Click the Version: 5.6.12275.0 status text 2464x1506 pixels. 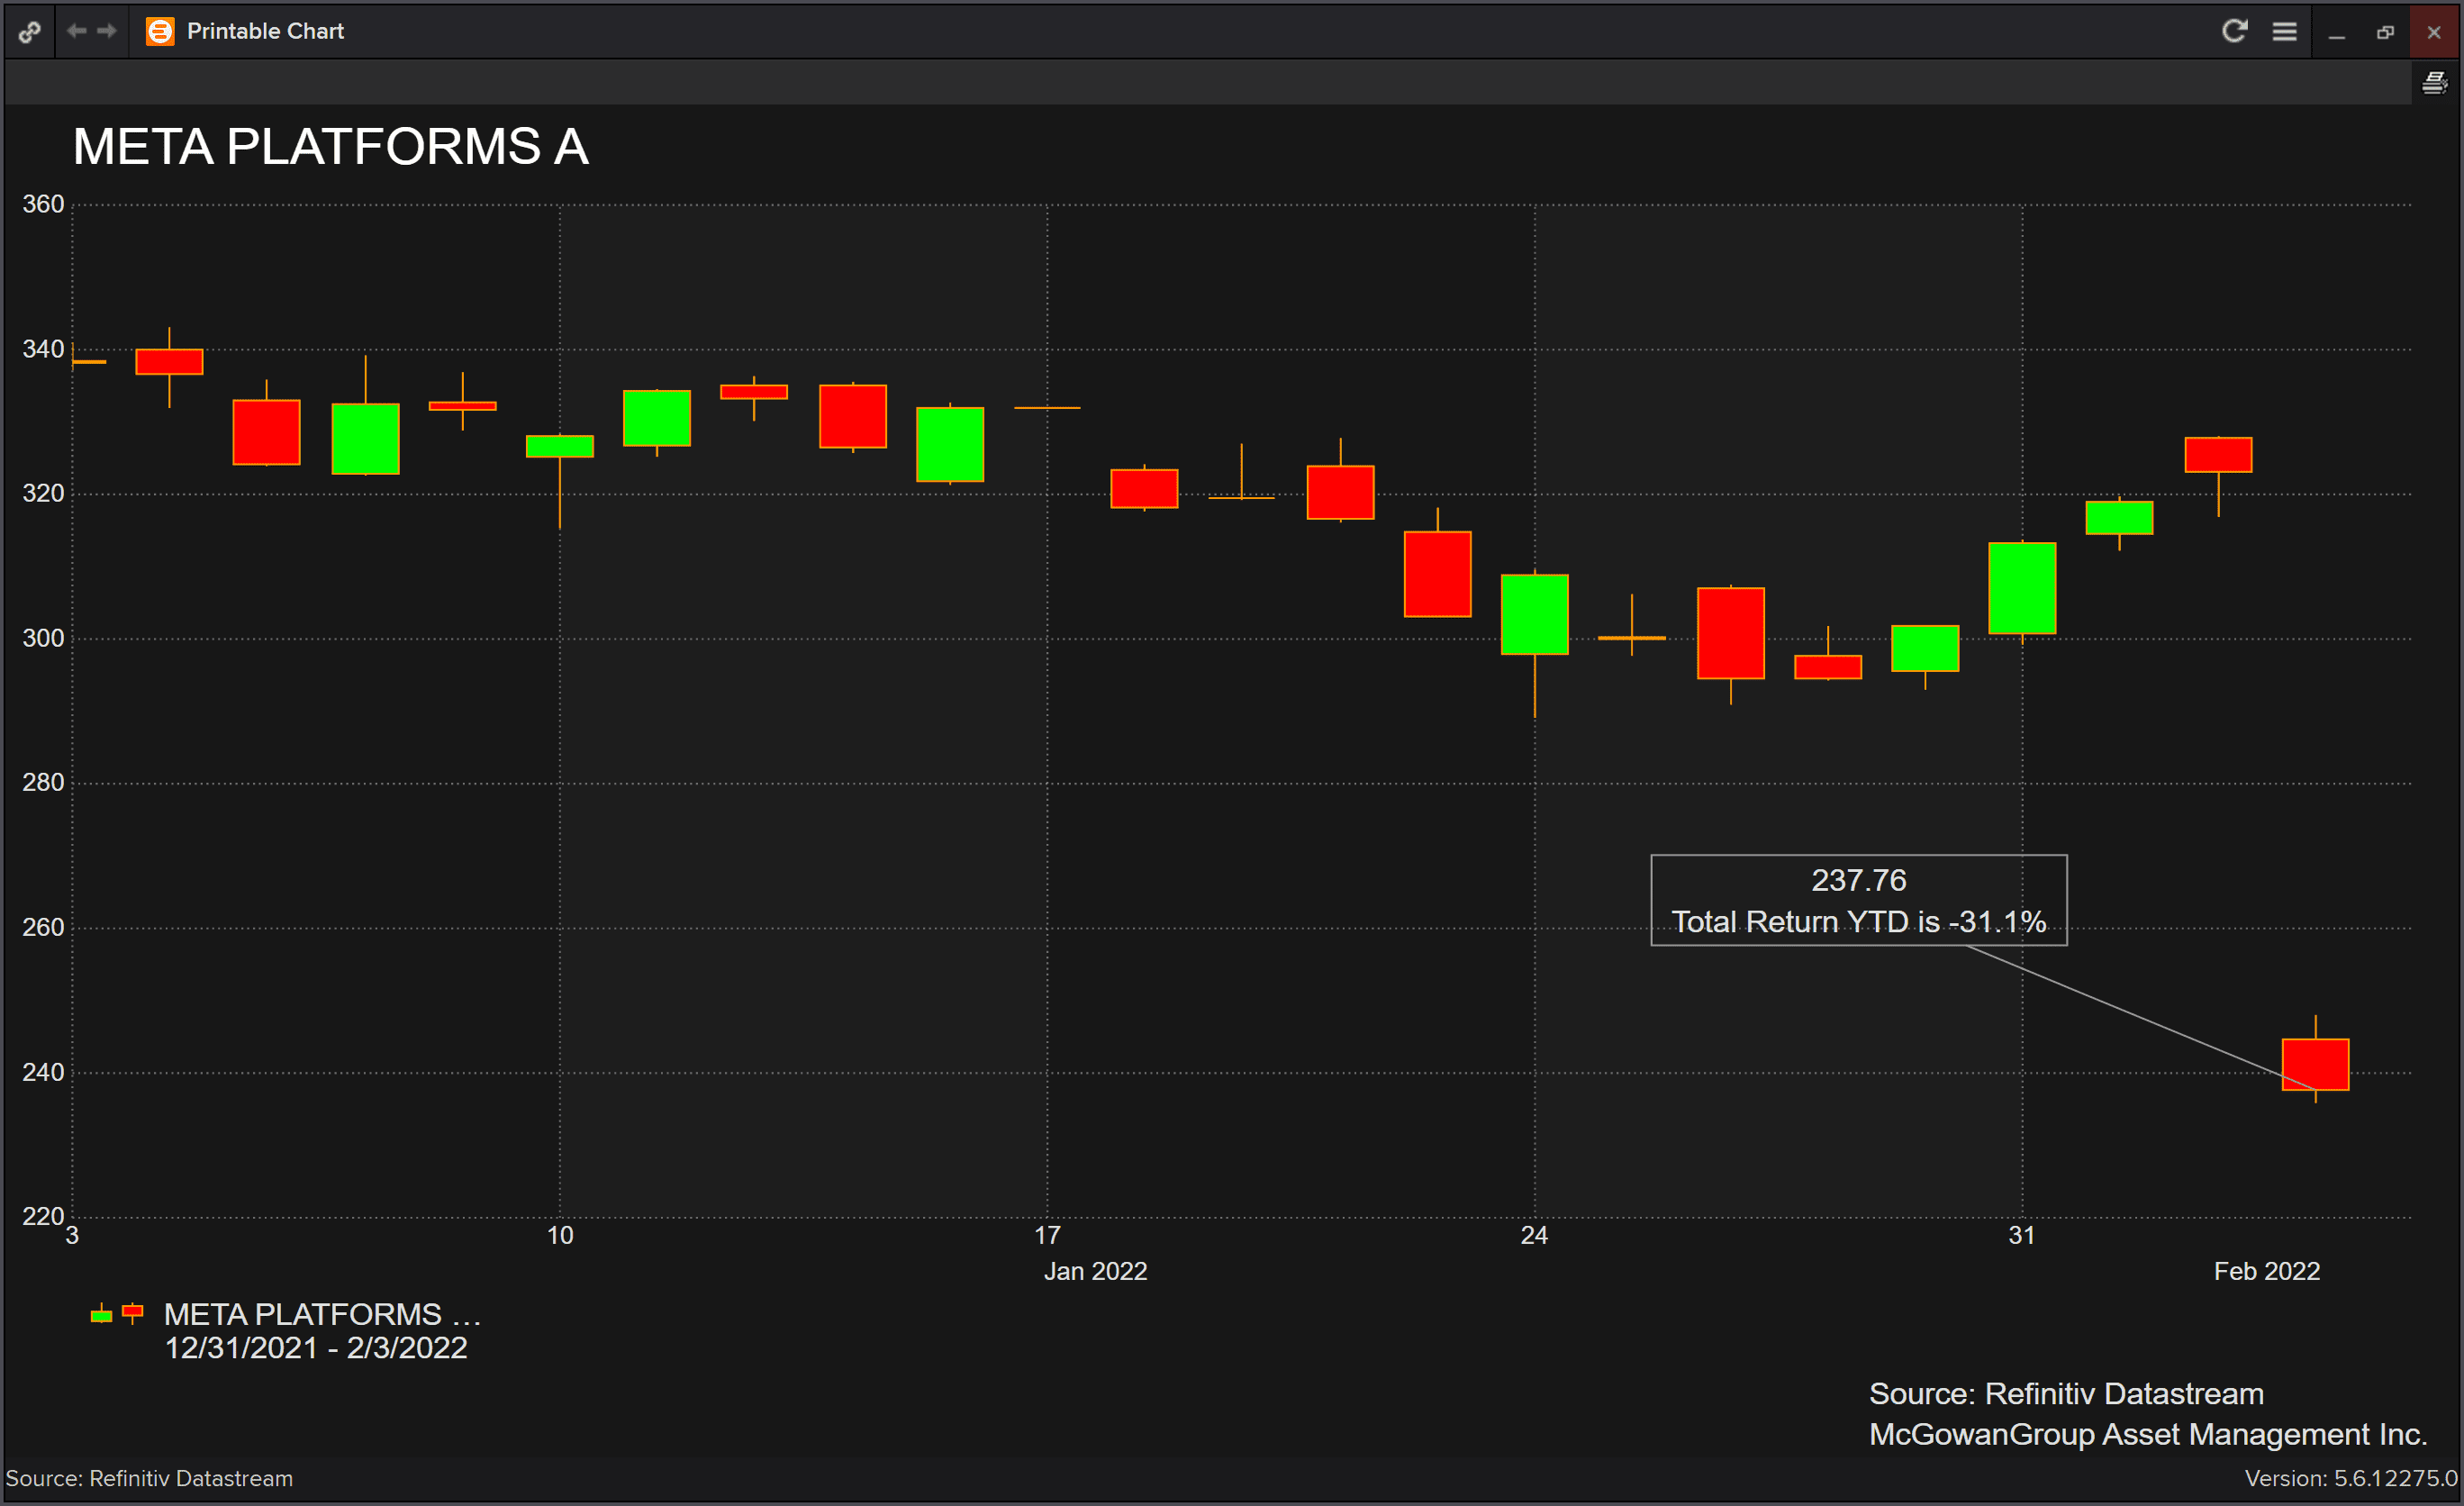pos(2351,1479)
